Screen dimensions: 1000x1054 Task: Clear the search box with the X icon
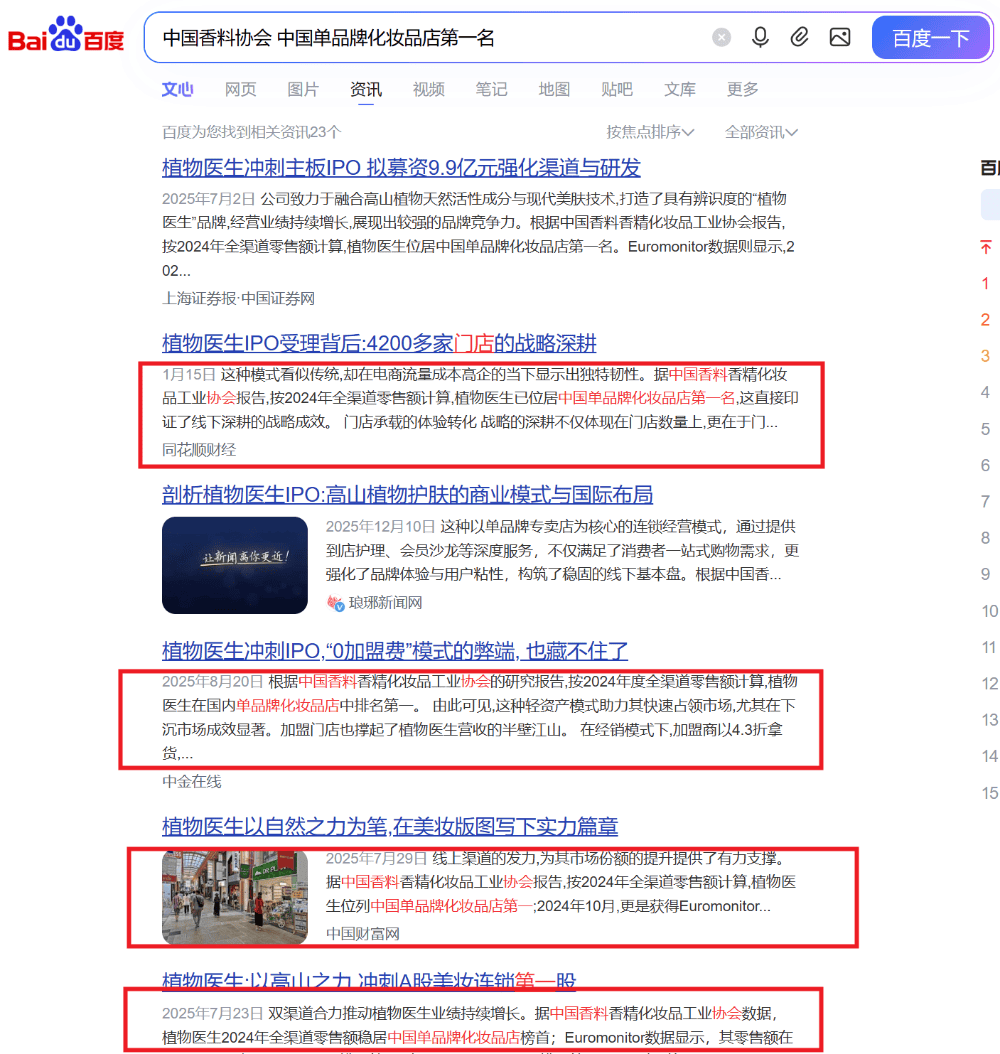click(x=721, y=37)
